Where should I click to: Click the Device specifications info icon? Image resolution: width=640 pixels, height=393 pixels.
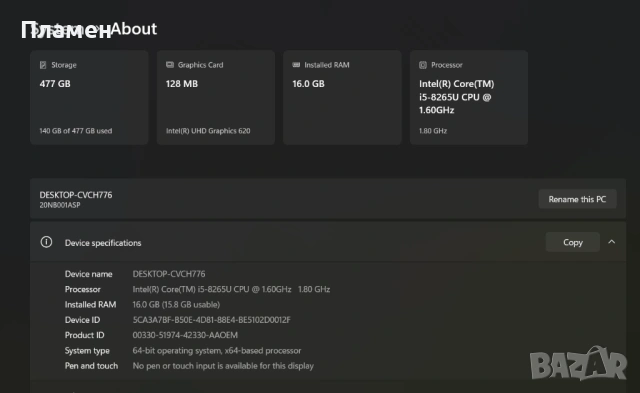(46, 242)
